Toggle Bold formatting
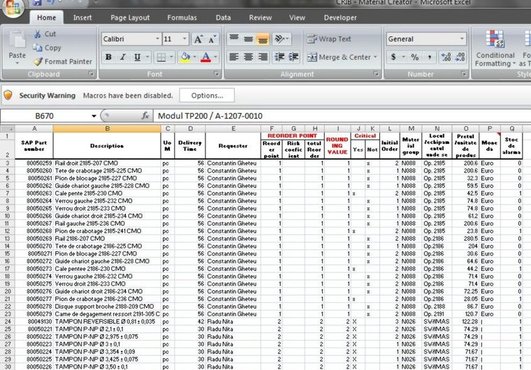 point(108,57)
